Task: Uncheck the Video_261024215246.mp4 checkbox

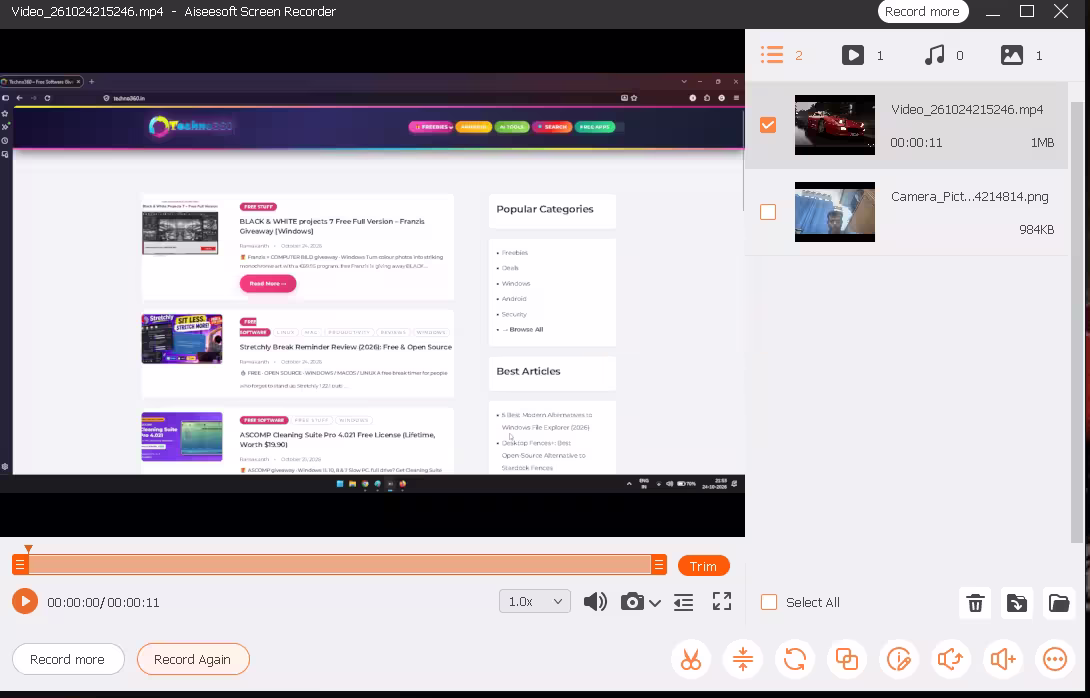Action: [767, 125]
